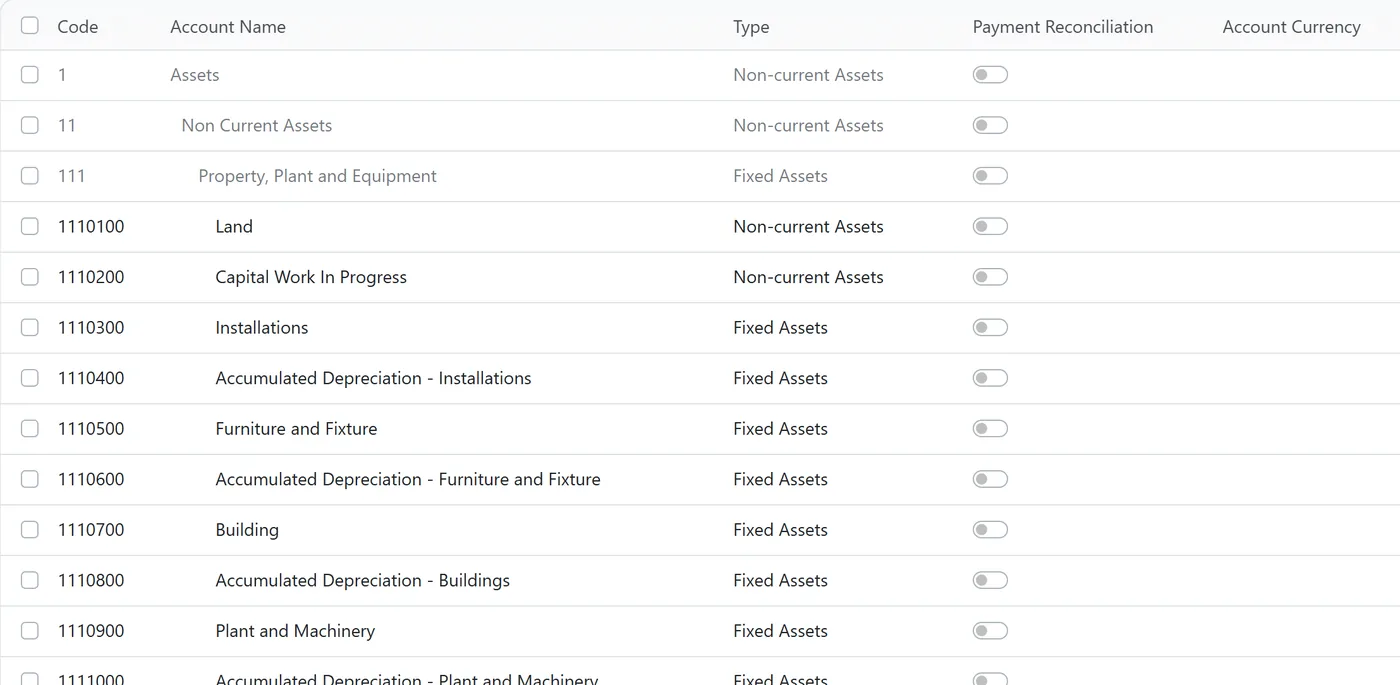Tick the Plant and Machinery row checkbox
Viewport: 1400px width, 685px height.
[x=30, y=630]
